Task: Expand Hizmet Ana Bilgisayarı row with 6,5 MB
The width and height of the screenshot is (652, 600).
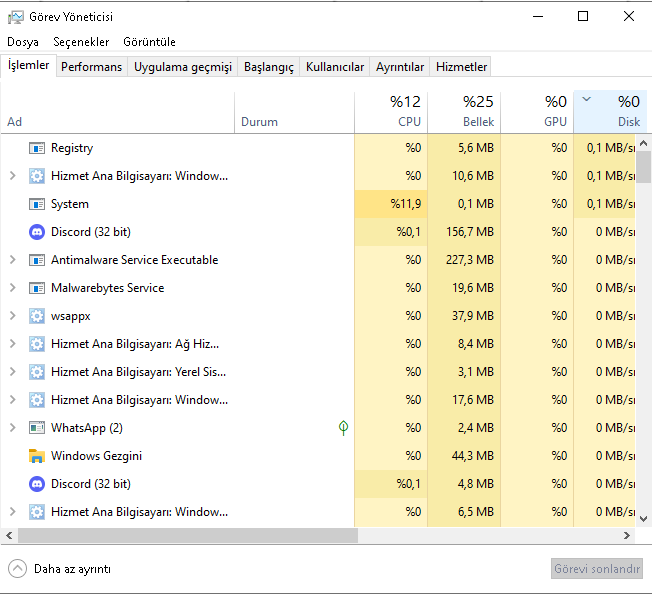Action: [x=12, y=511]
